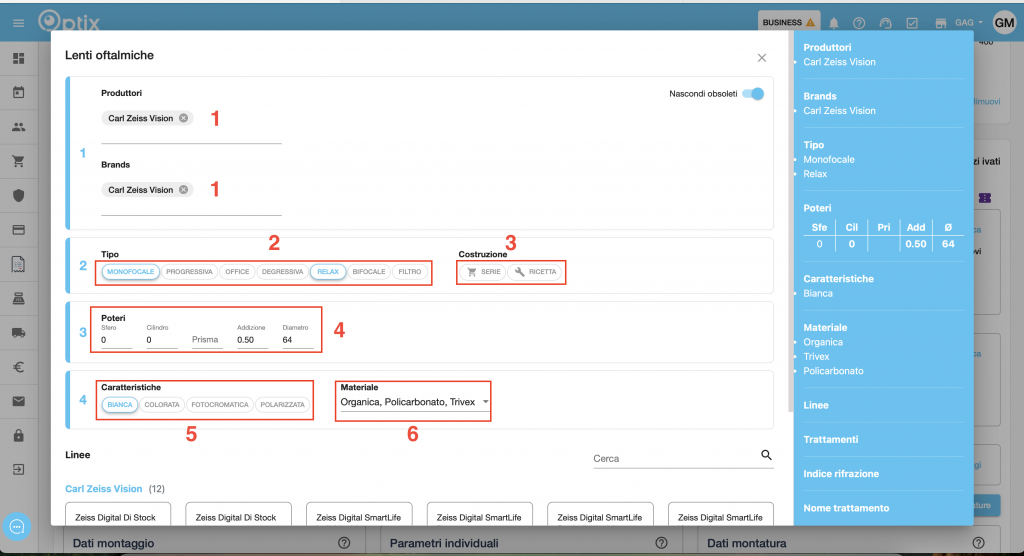This screenshot has width=1024, height=556.
Task: Click the support headset icon
Action: [885, 23]
